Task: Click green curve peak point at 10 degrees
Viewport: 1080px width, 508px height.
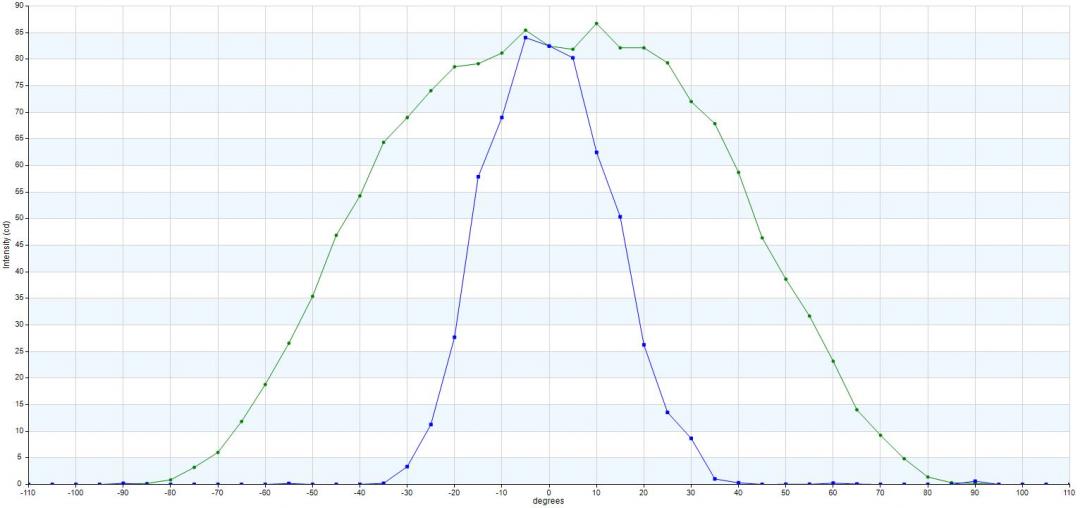Action: tap(596, 23)
